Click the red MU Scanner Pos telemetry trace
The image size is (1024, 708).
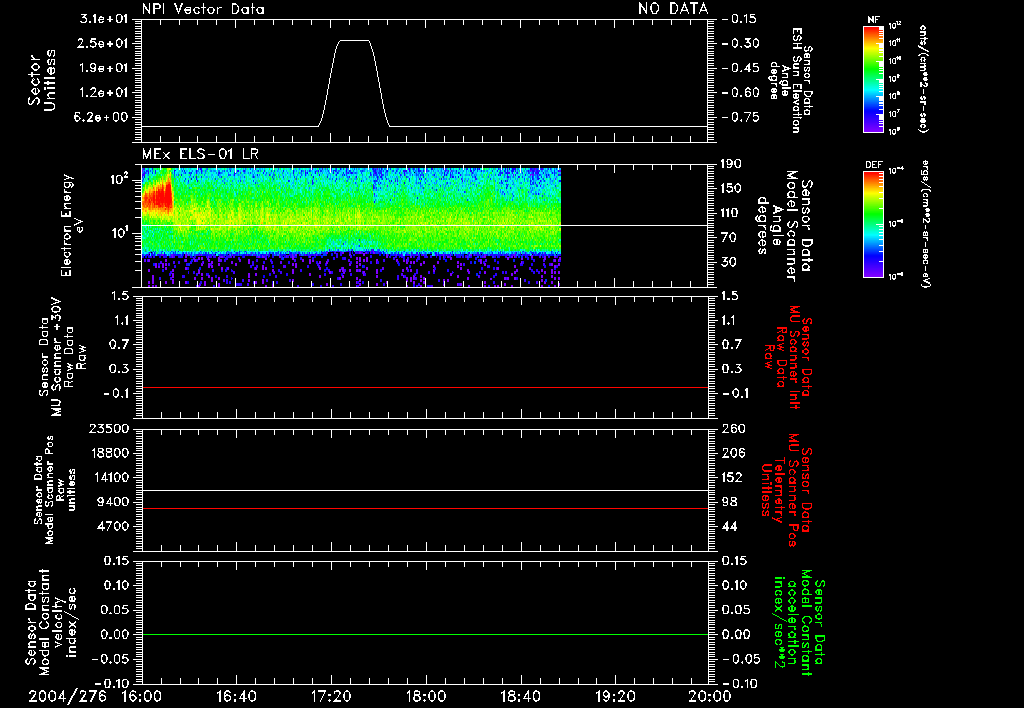[424, 508]
